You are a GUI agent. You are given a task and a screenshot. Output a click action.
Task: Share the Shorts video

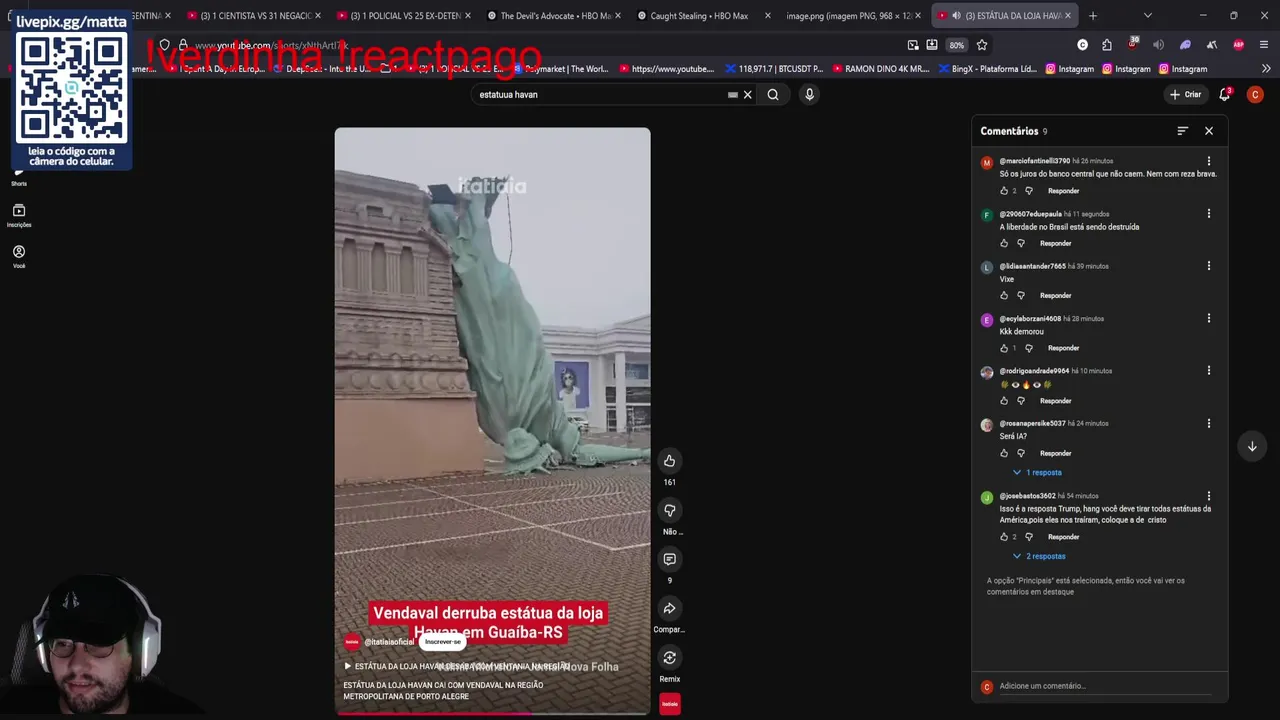[669, 608]
